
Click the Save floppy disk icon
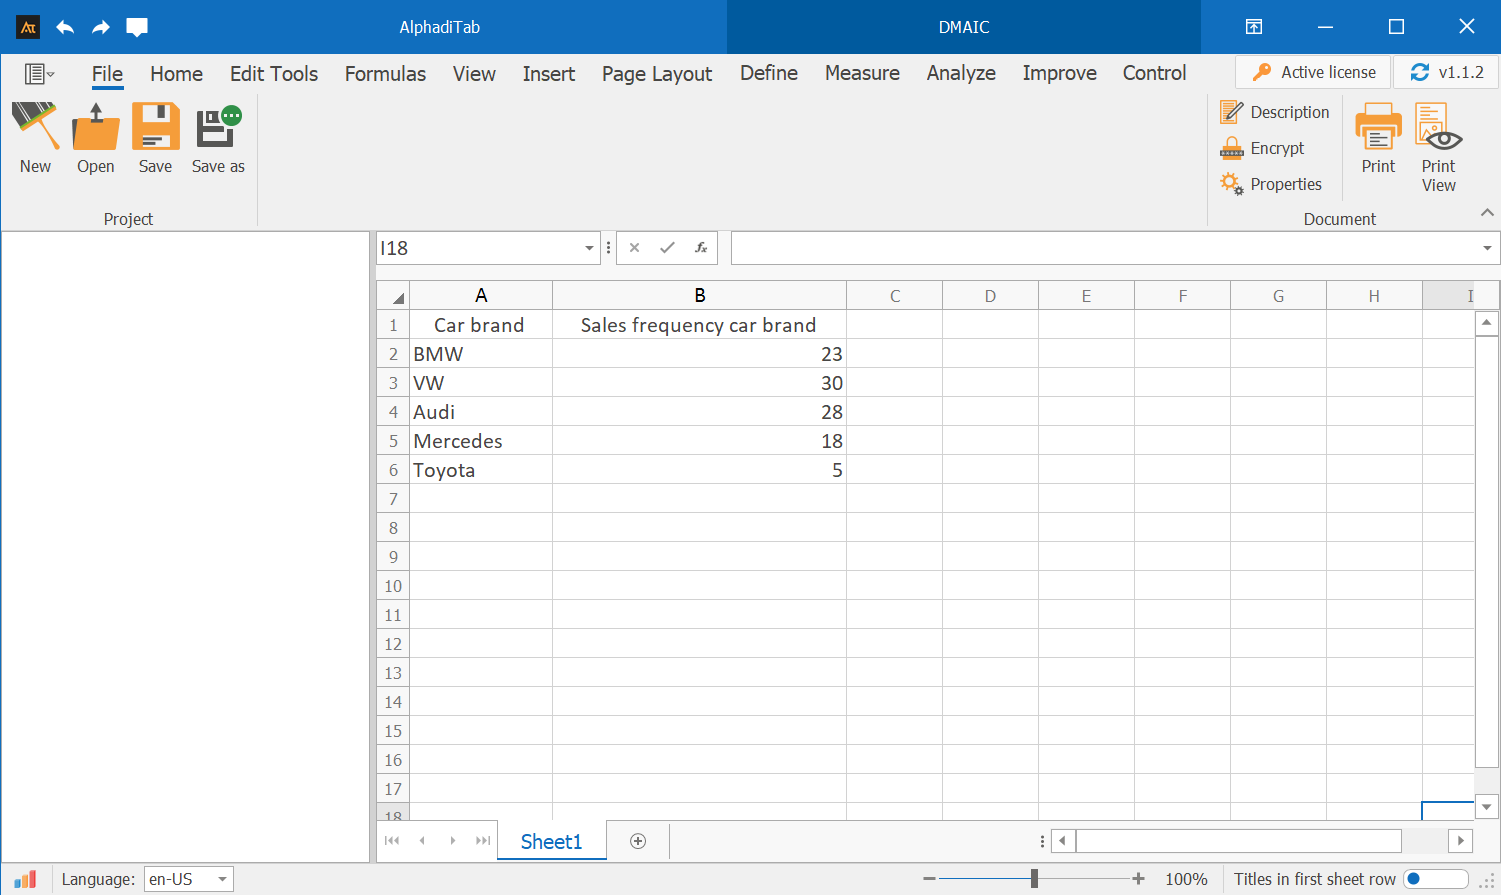pyautogui.click(x=155, y=128)
